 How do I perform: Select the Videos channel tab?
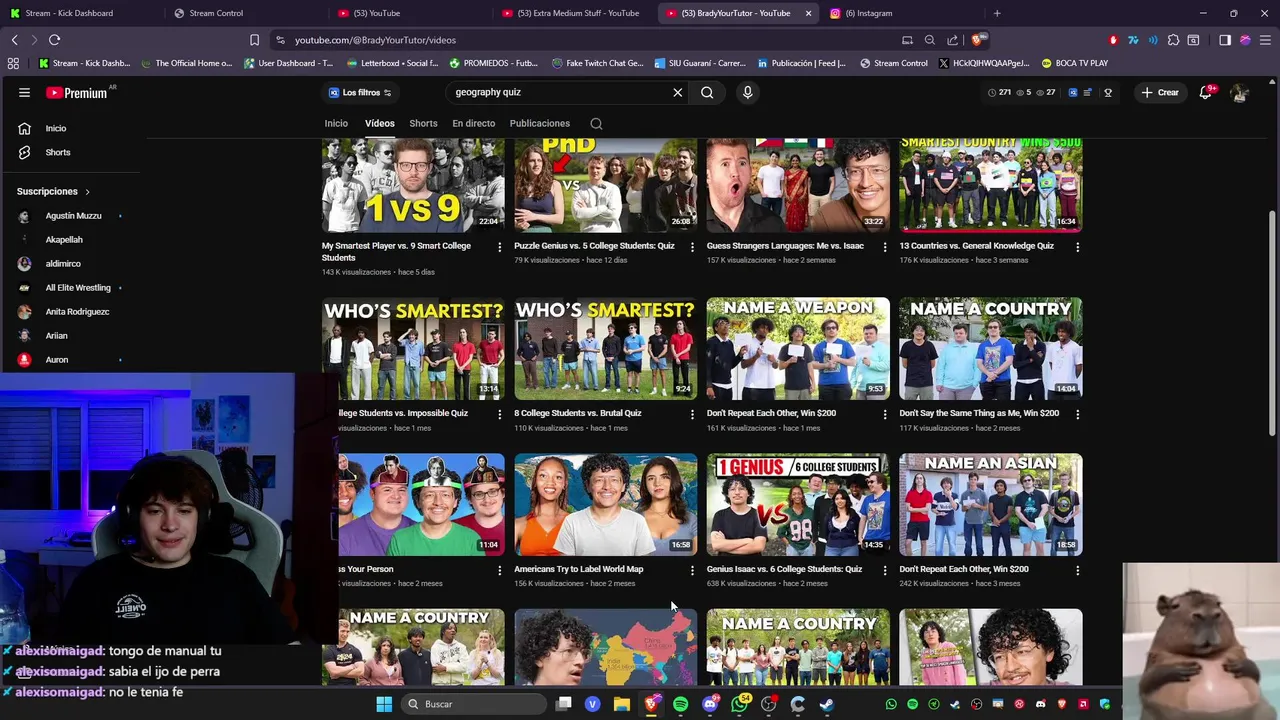tap(379, 123)
